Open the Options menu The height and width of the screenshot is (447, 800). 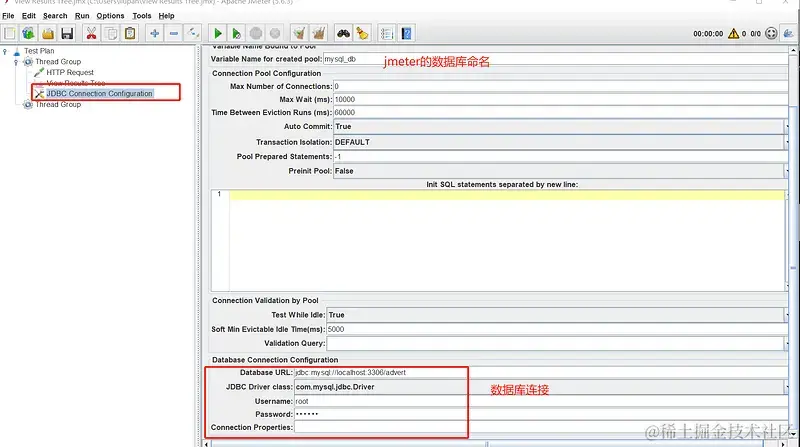[x=110, y=16]
